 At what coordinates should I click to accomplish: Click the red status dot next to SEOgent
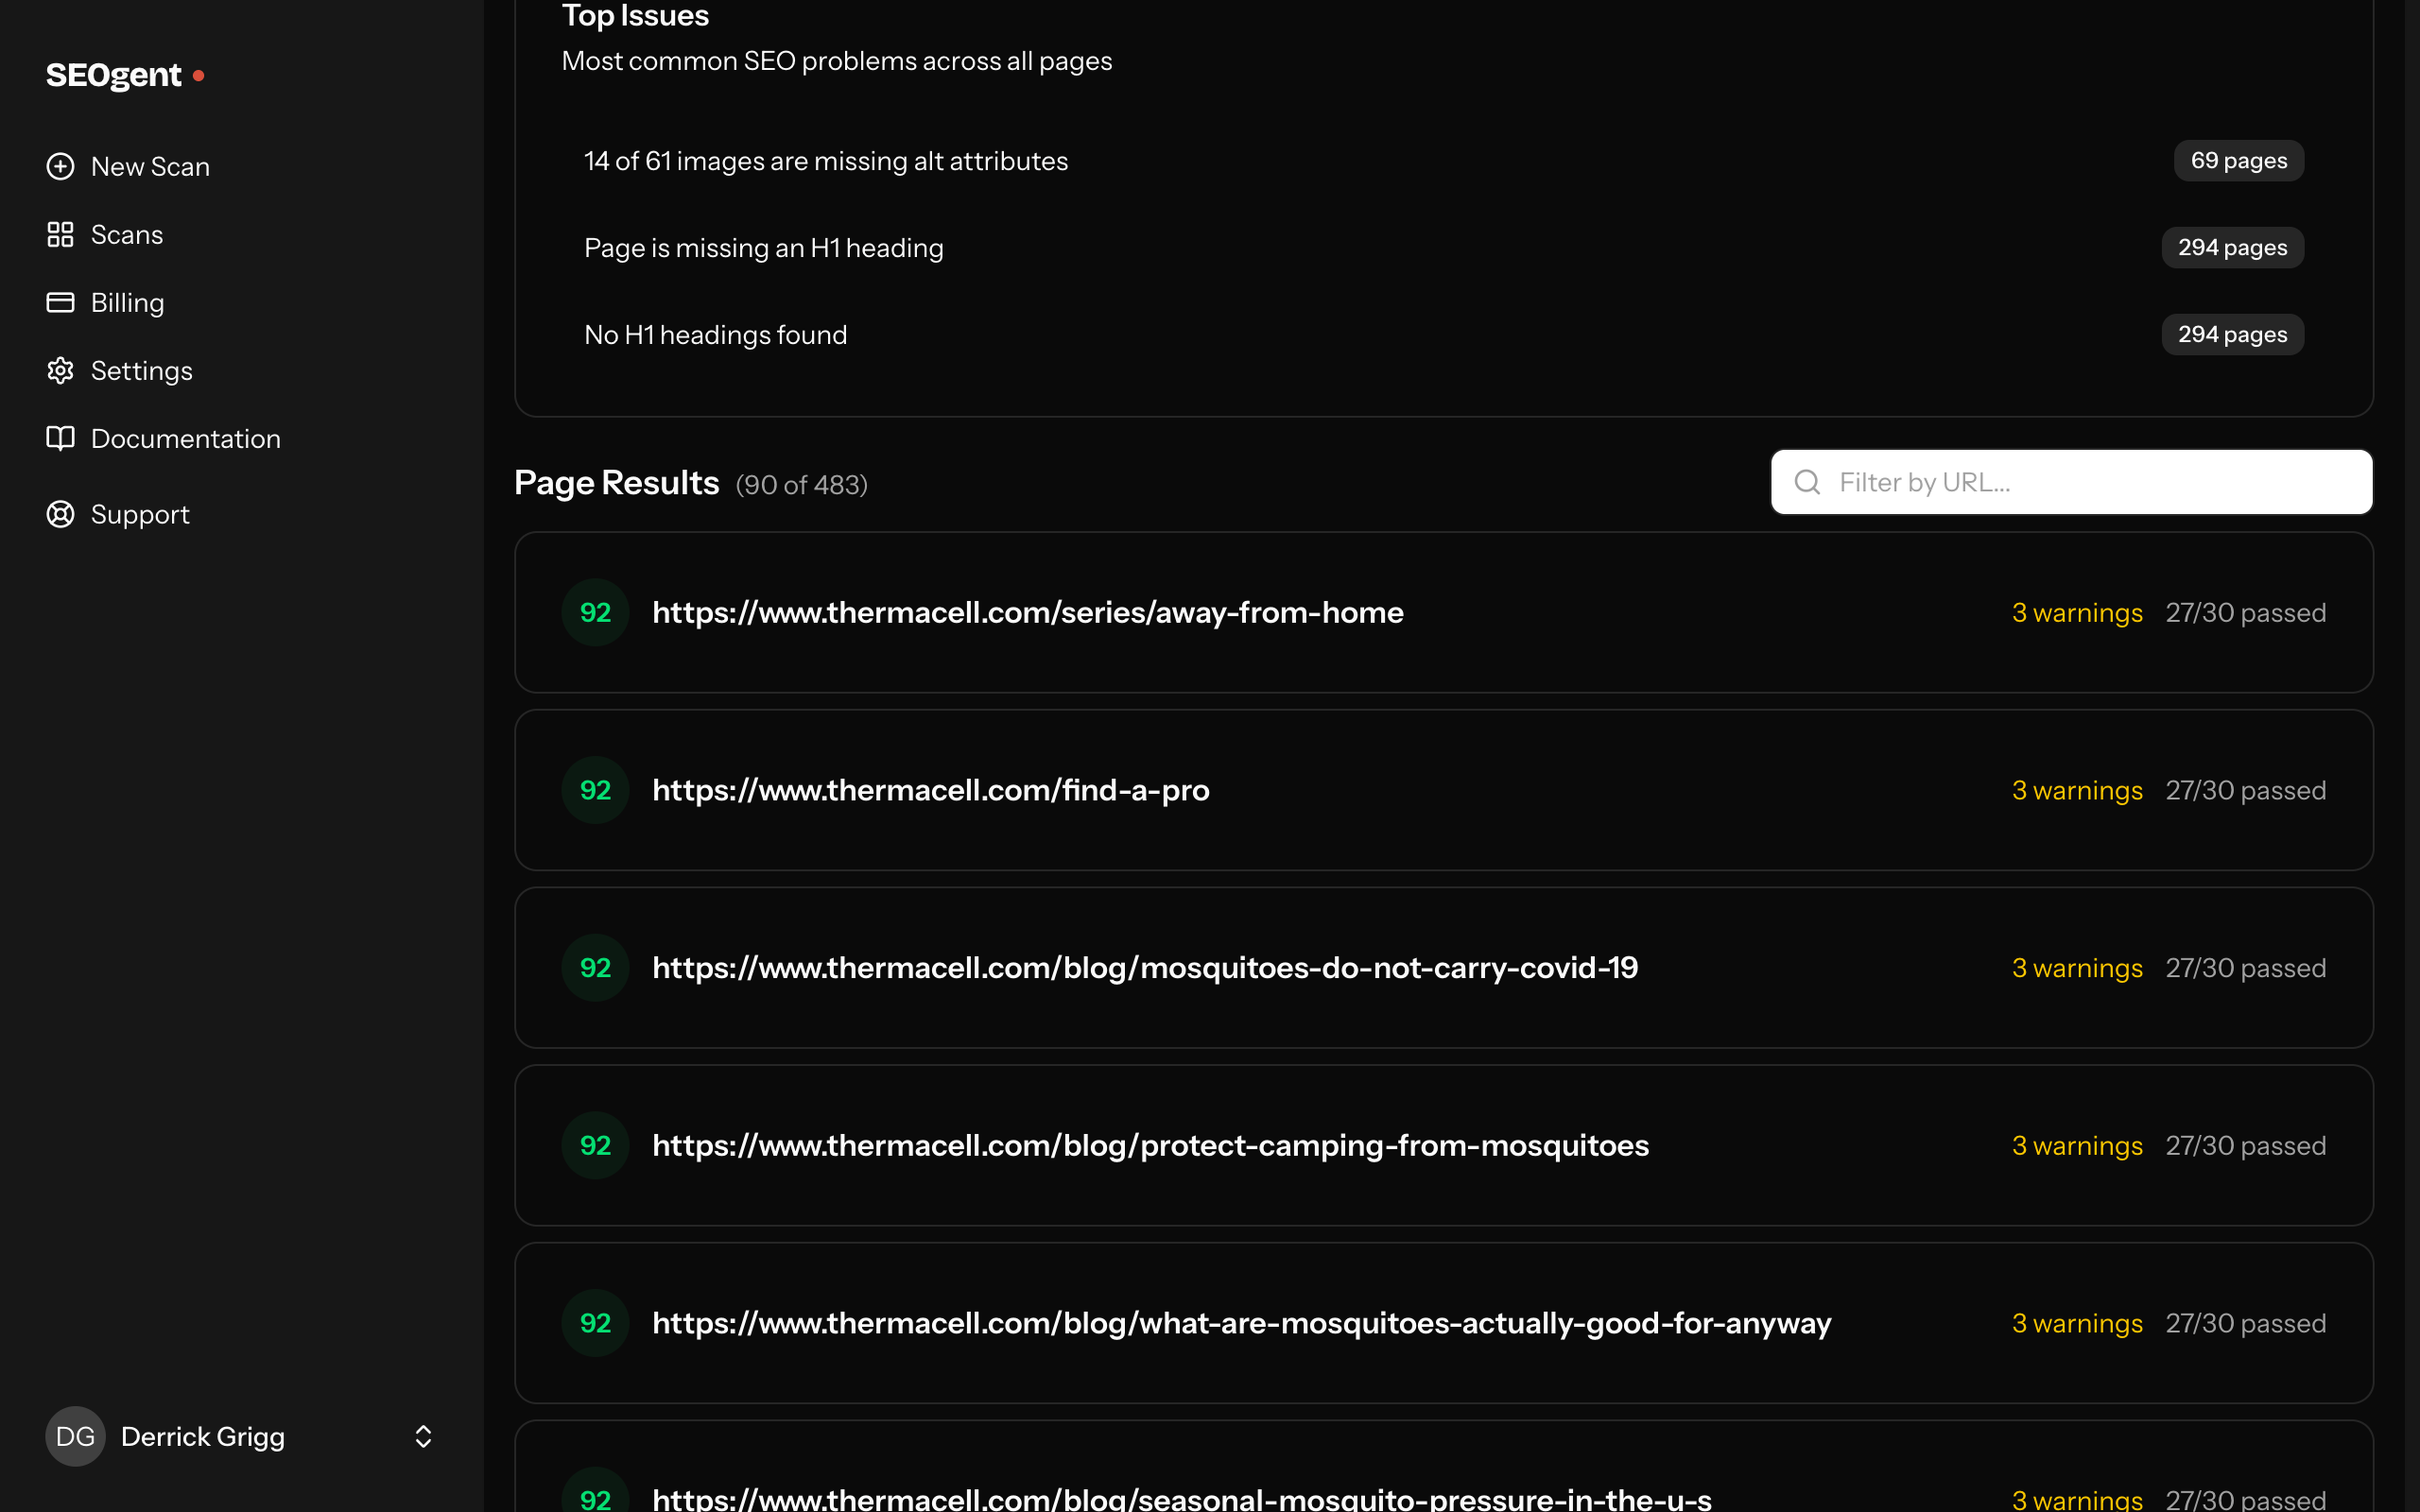click(x=199, y=75)
